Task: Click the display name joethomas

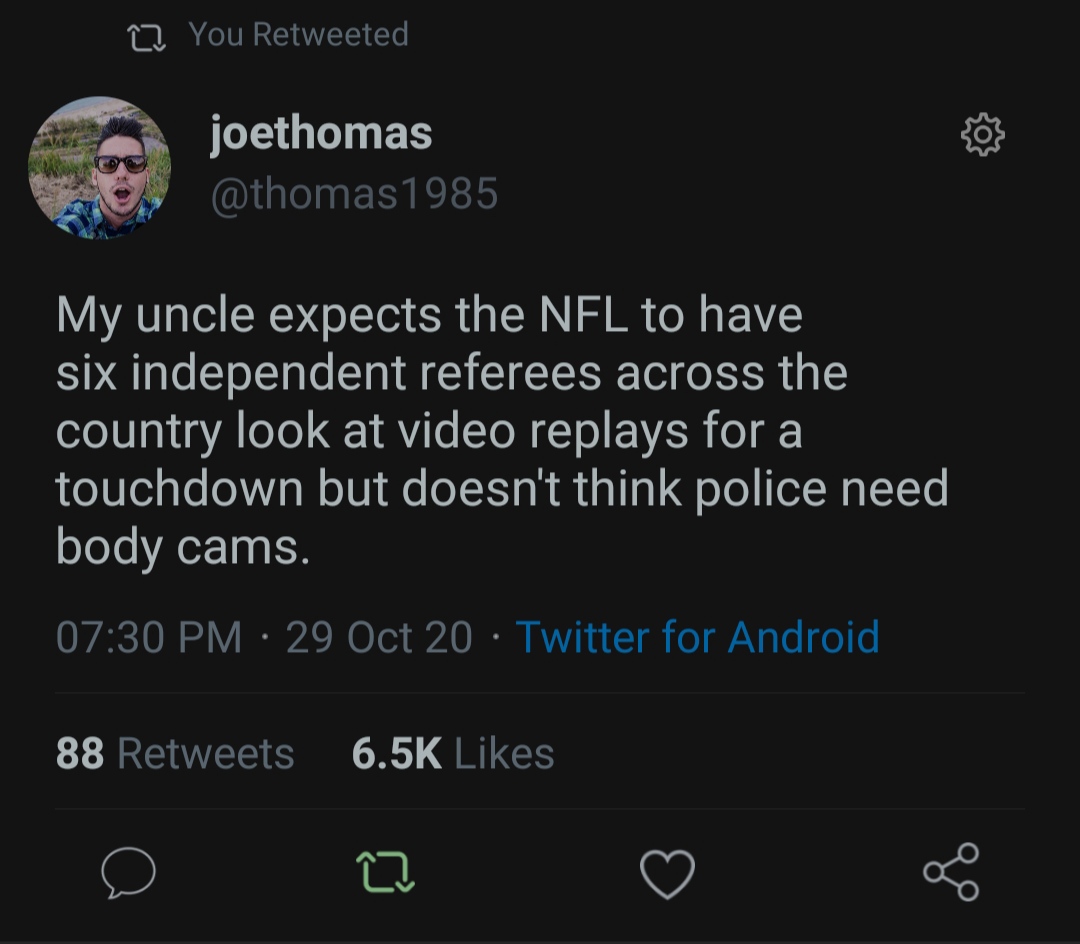Action: 321,133
